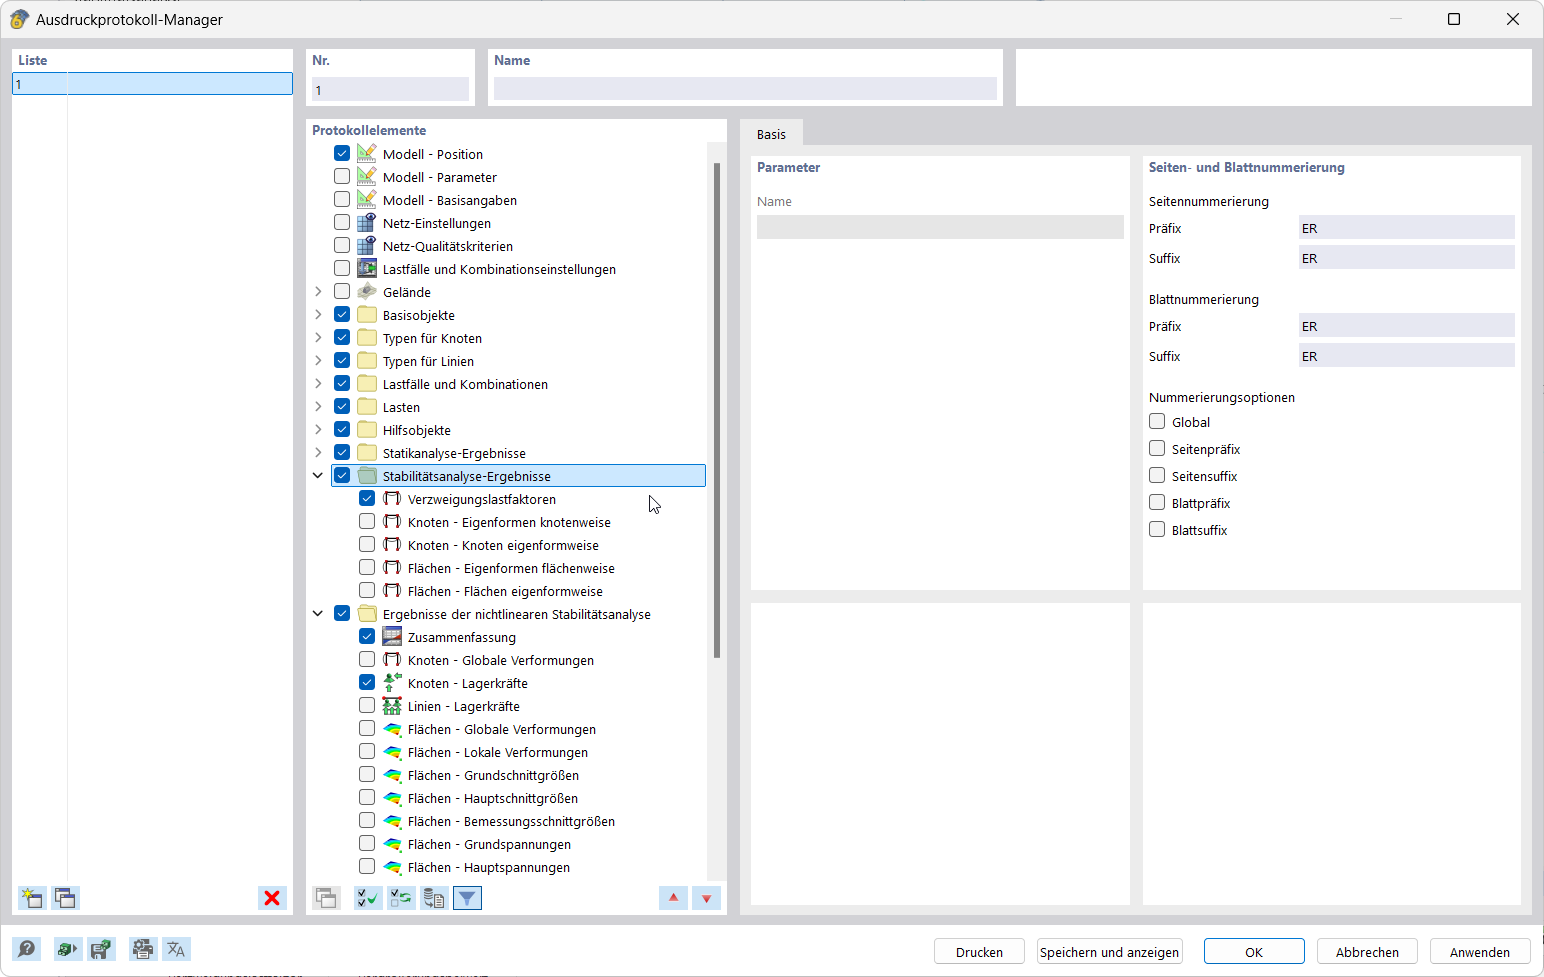Check Knoten - Eigenformen knotenweise
This screenshot has height=977, width=1544.
pos(367,520)
